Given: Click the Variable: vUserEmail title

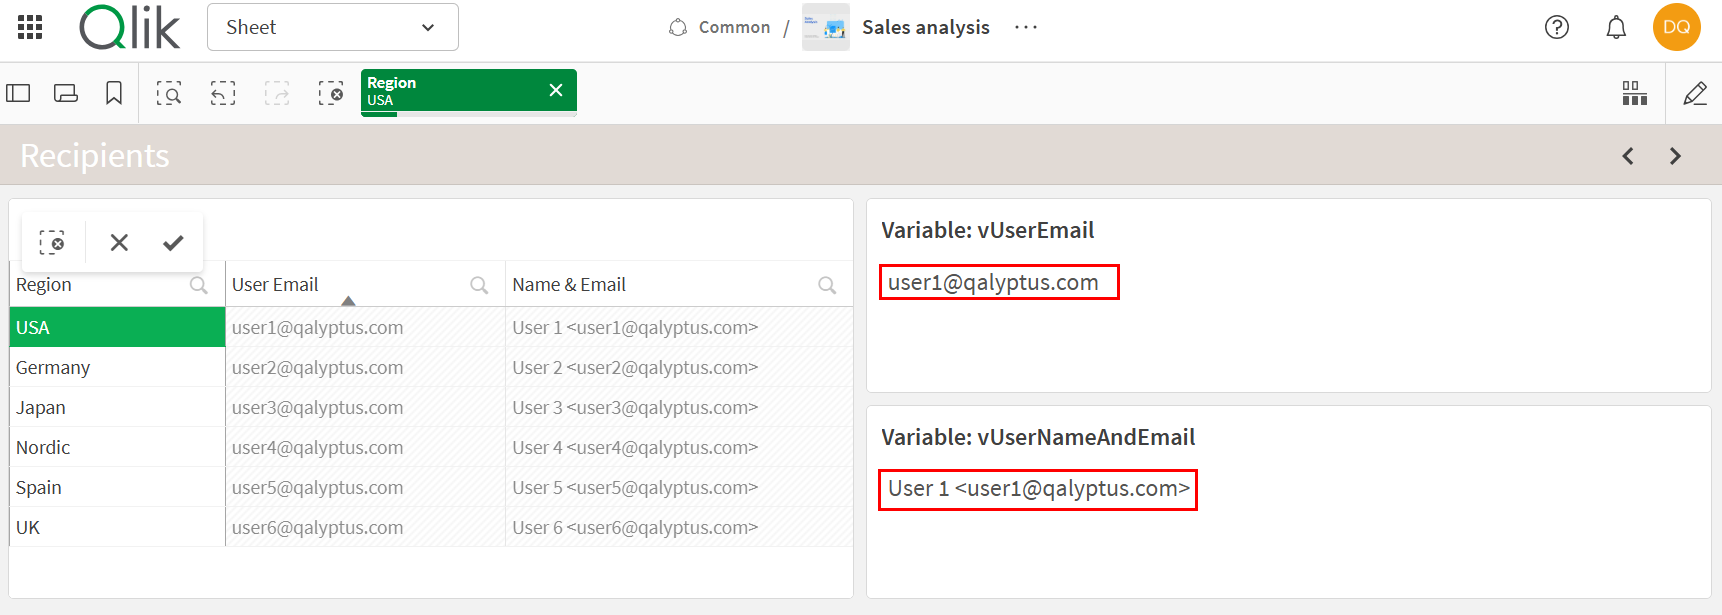Looking at the screenshot, I should click(987, 230).
